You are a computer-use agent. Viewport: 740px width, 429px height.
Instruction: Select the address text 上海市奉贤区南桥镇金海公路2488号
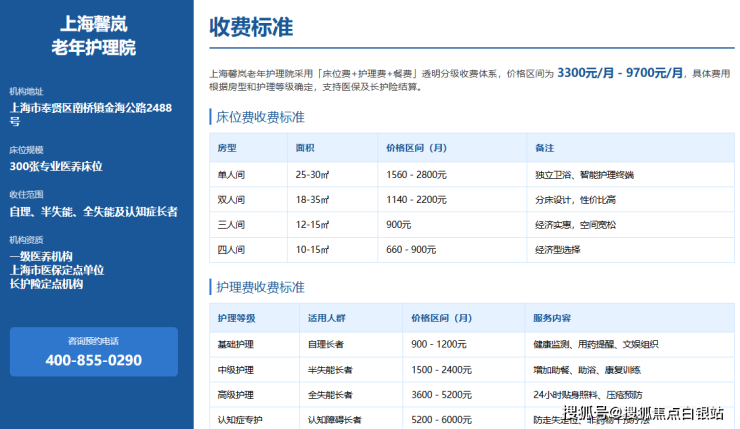pyautogui.click(x=91, y=114)
